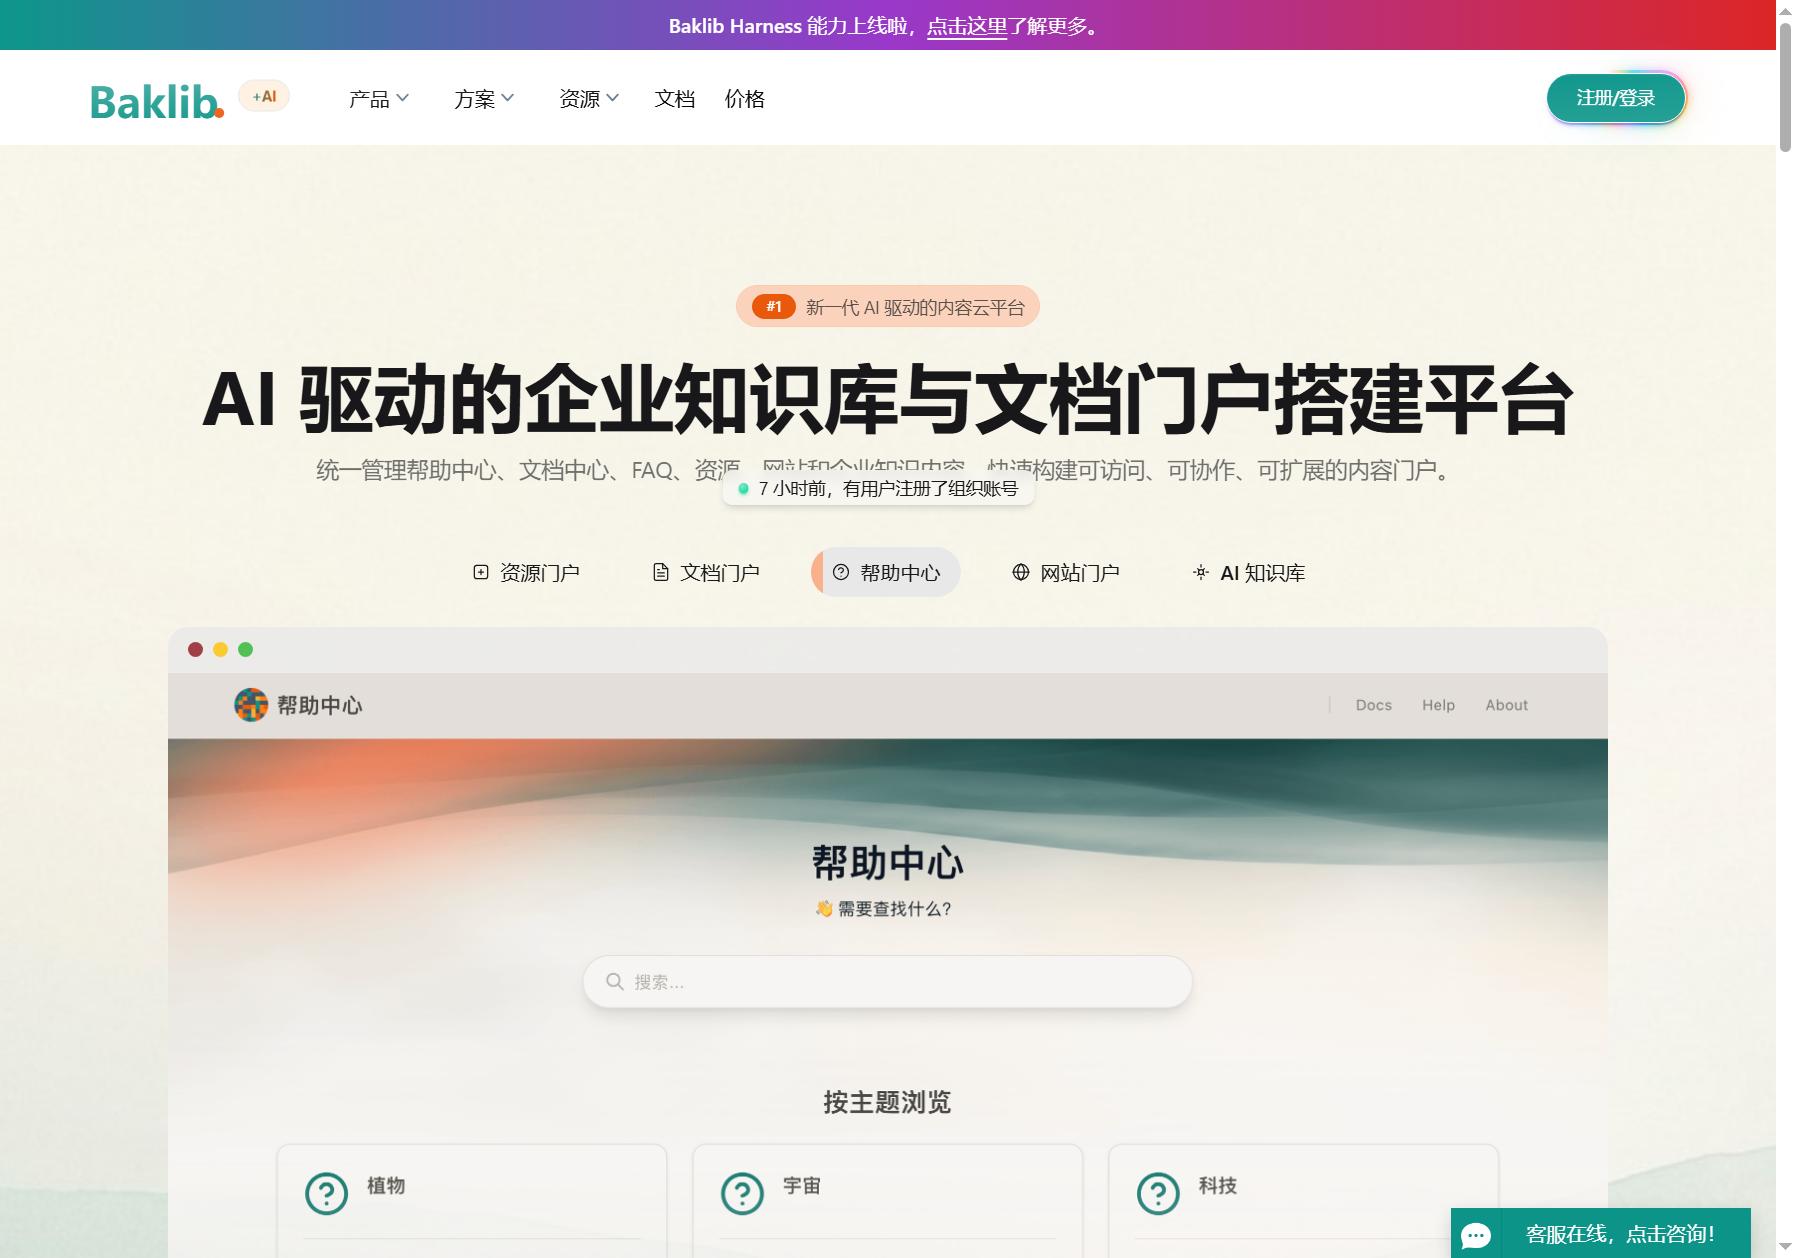Open 价格 in the top navigation
1795x1258 pixels.
coord(745,99)
